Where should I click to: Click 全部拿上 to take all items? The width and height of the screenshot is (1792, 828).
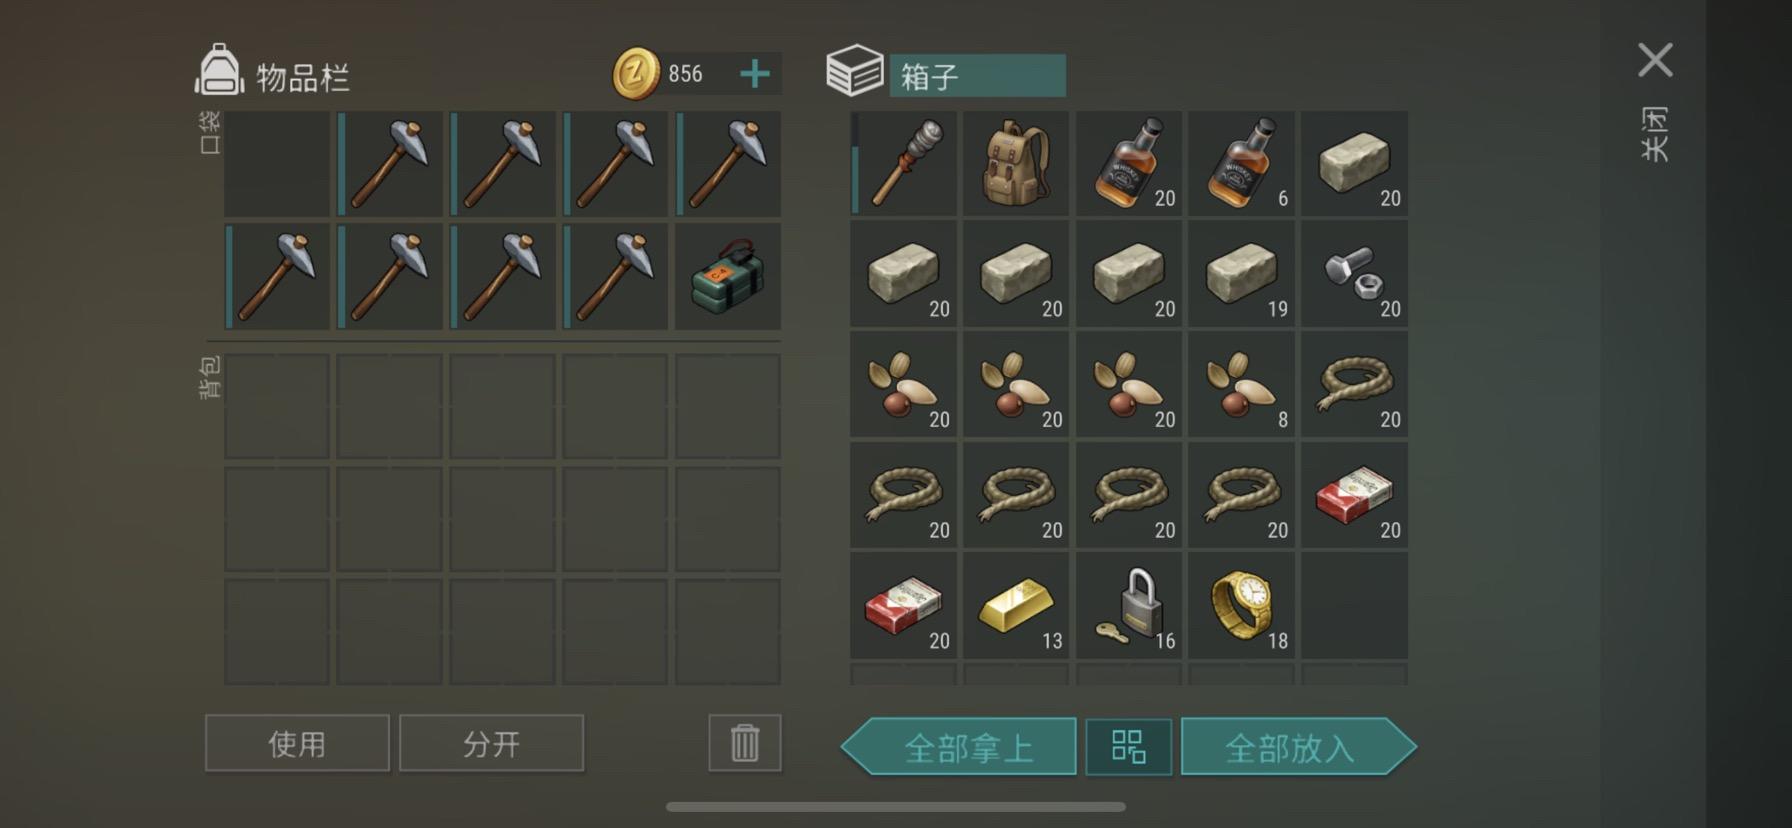point(959,747)
